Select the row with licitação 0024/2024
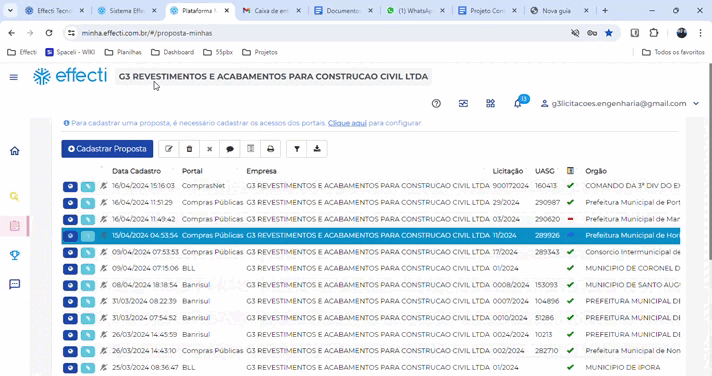Screen dimensions: 712x376 (371, 335)
